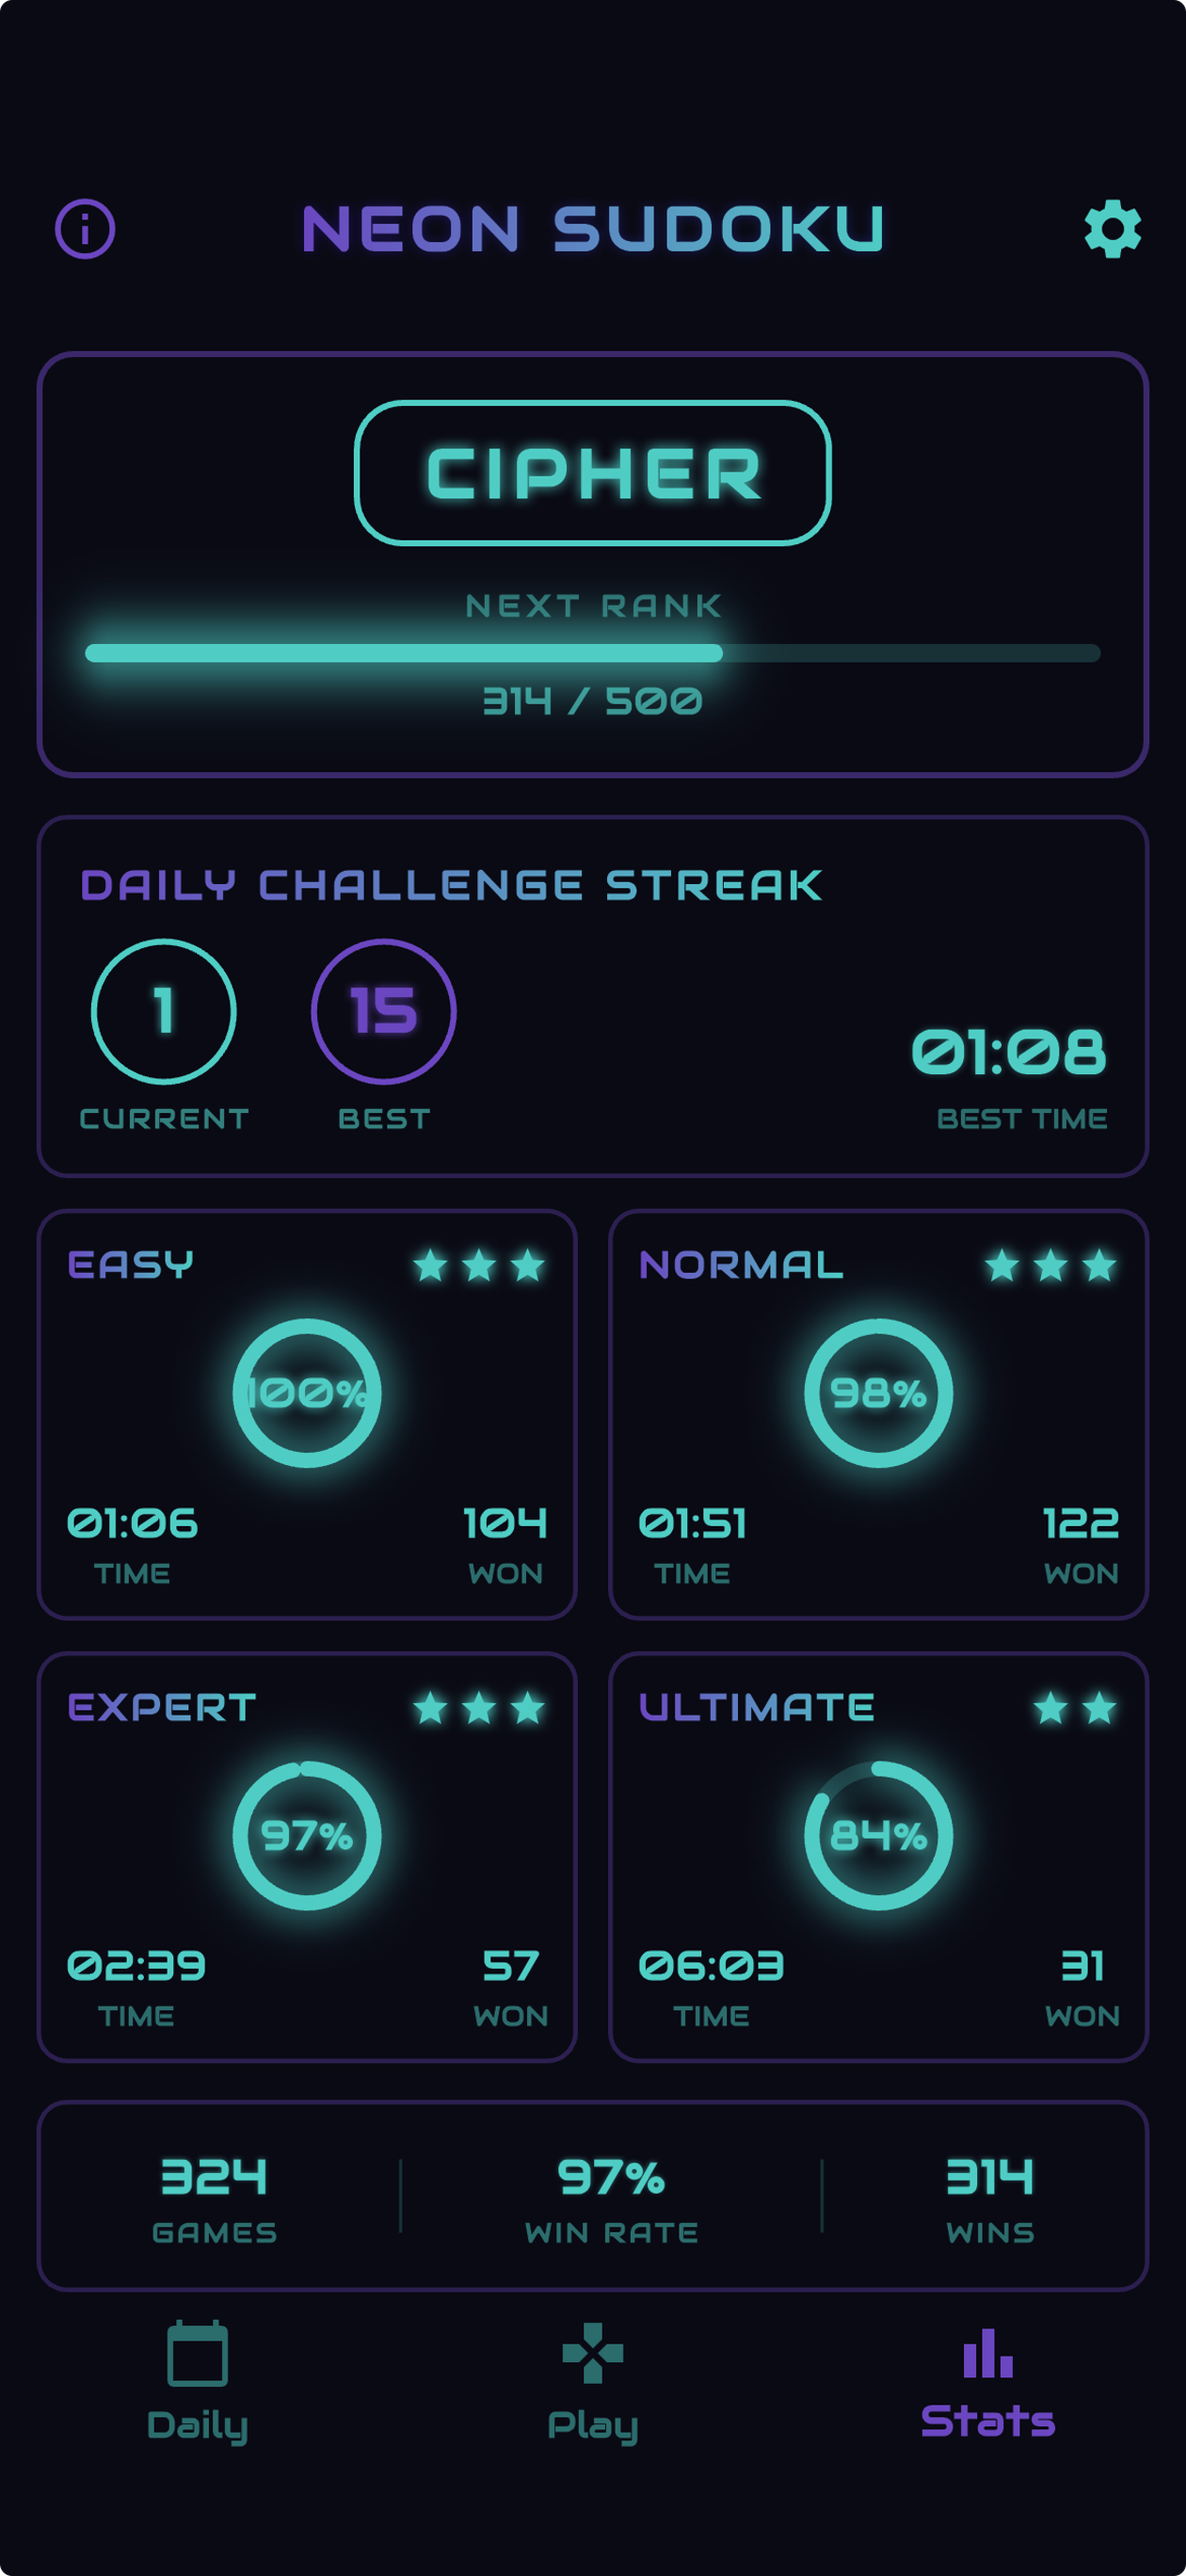Screen dimensions: 1186x2576
Task: Click the 01:08 best time value
Action: [x=1009, y=1053]
